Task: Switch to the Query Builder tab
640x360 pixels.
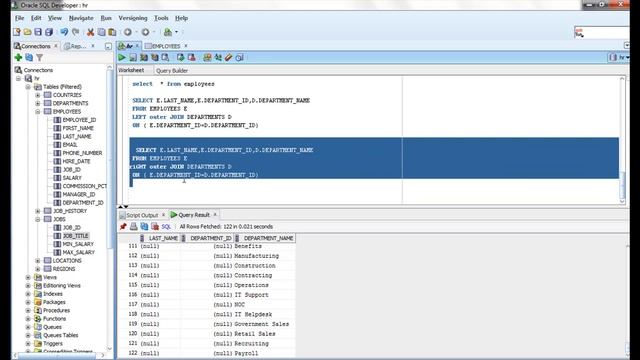Action: click(x=172, y=71)
